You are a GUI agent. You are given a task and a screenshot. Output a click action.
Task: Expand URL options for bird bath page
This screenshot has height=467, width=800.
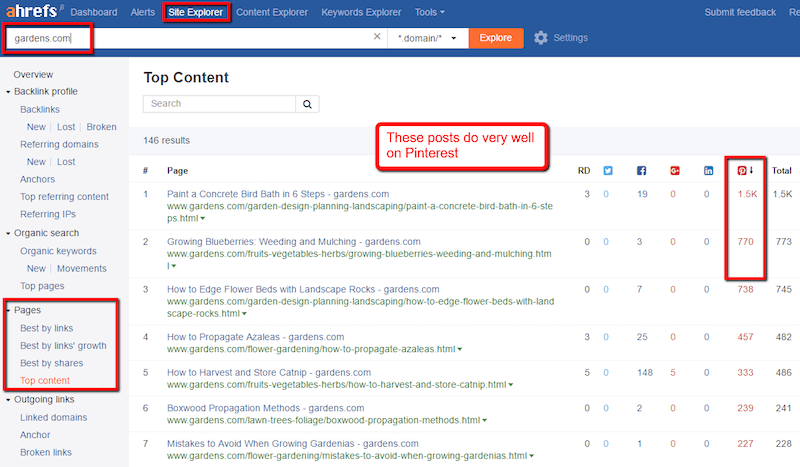tap(203, 218)
